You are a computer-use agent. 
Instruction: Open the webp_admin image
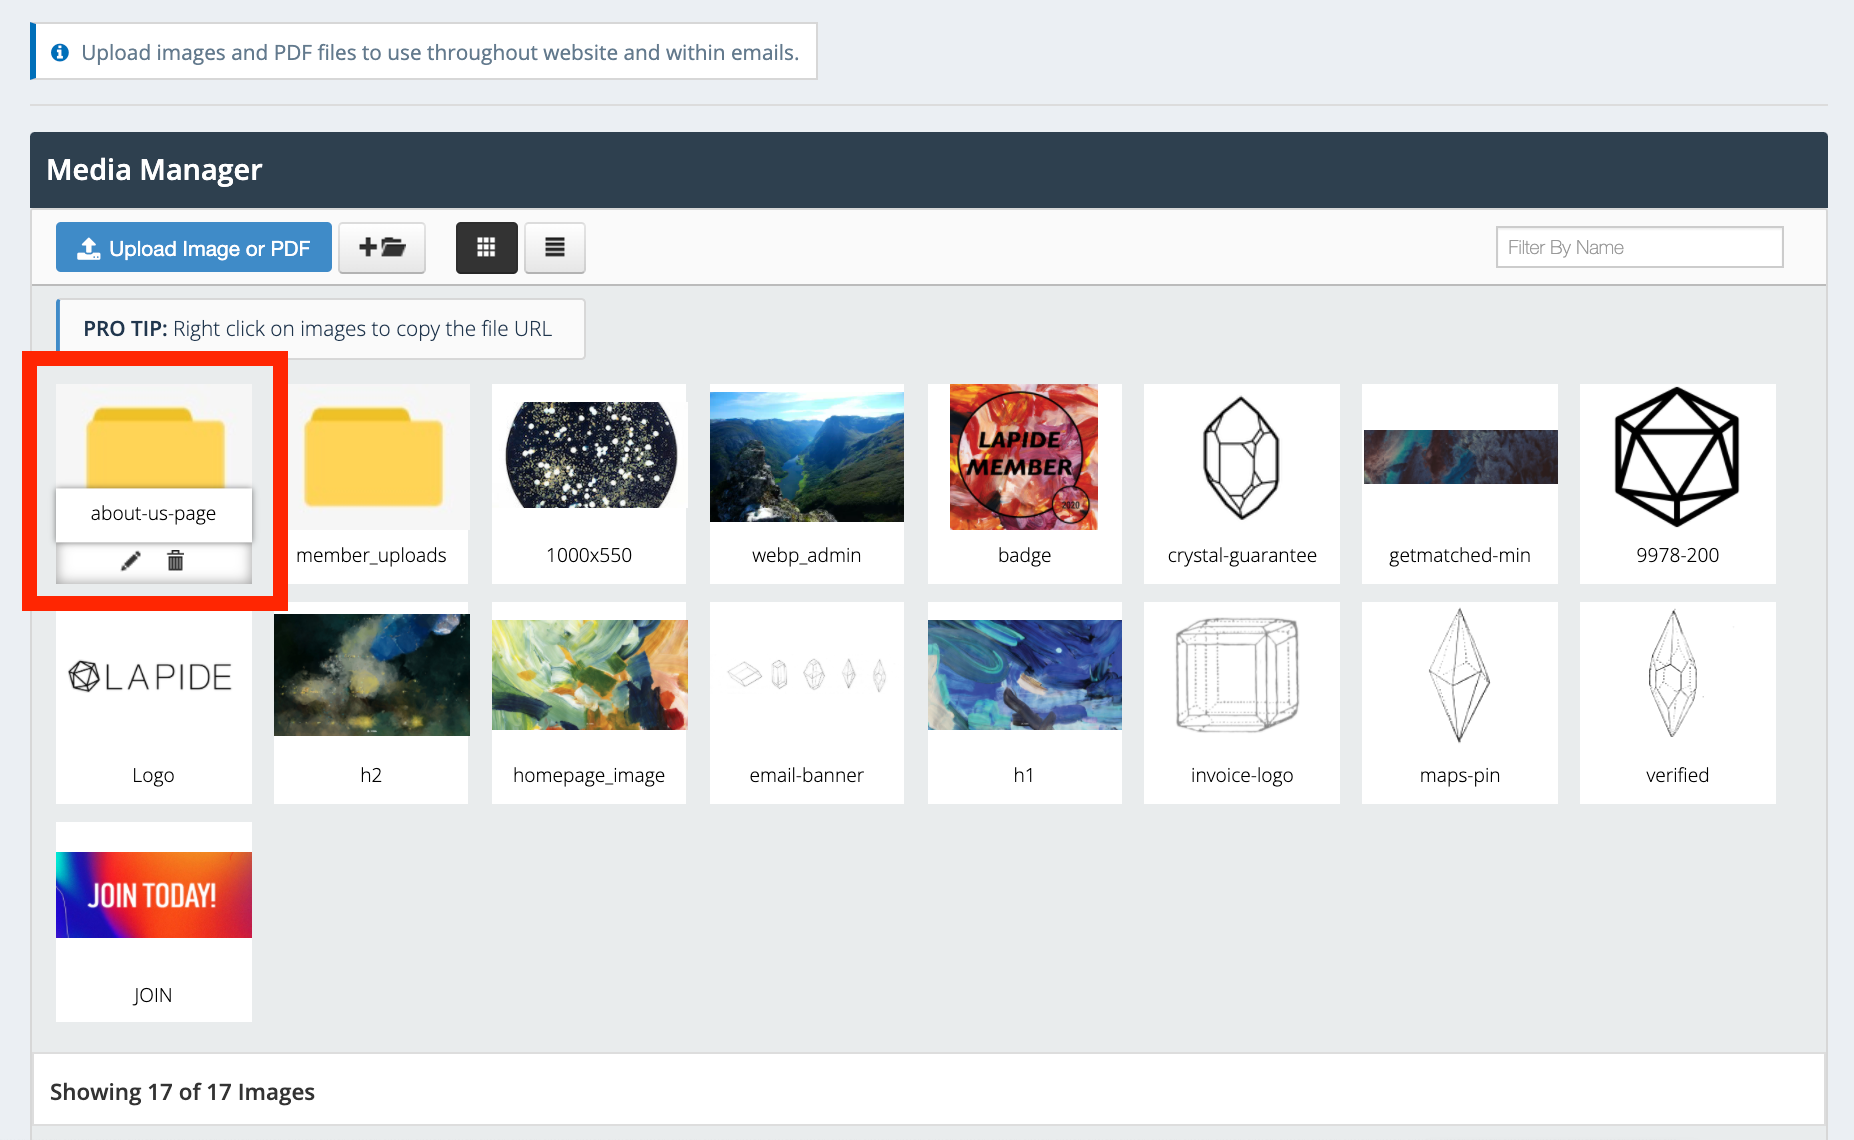click(x=806, y=456)
